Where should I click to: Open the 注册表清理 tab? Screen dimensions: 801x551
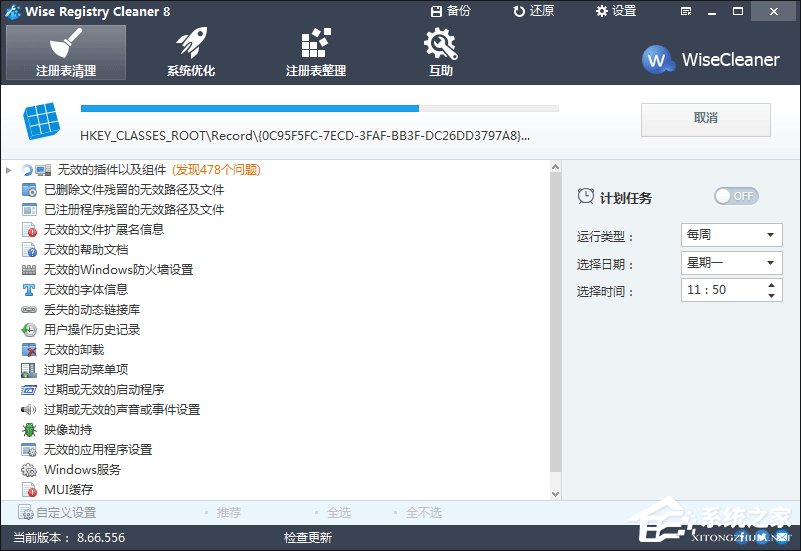click(x=66, y=52)
